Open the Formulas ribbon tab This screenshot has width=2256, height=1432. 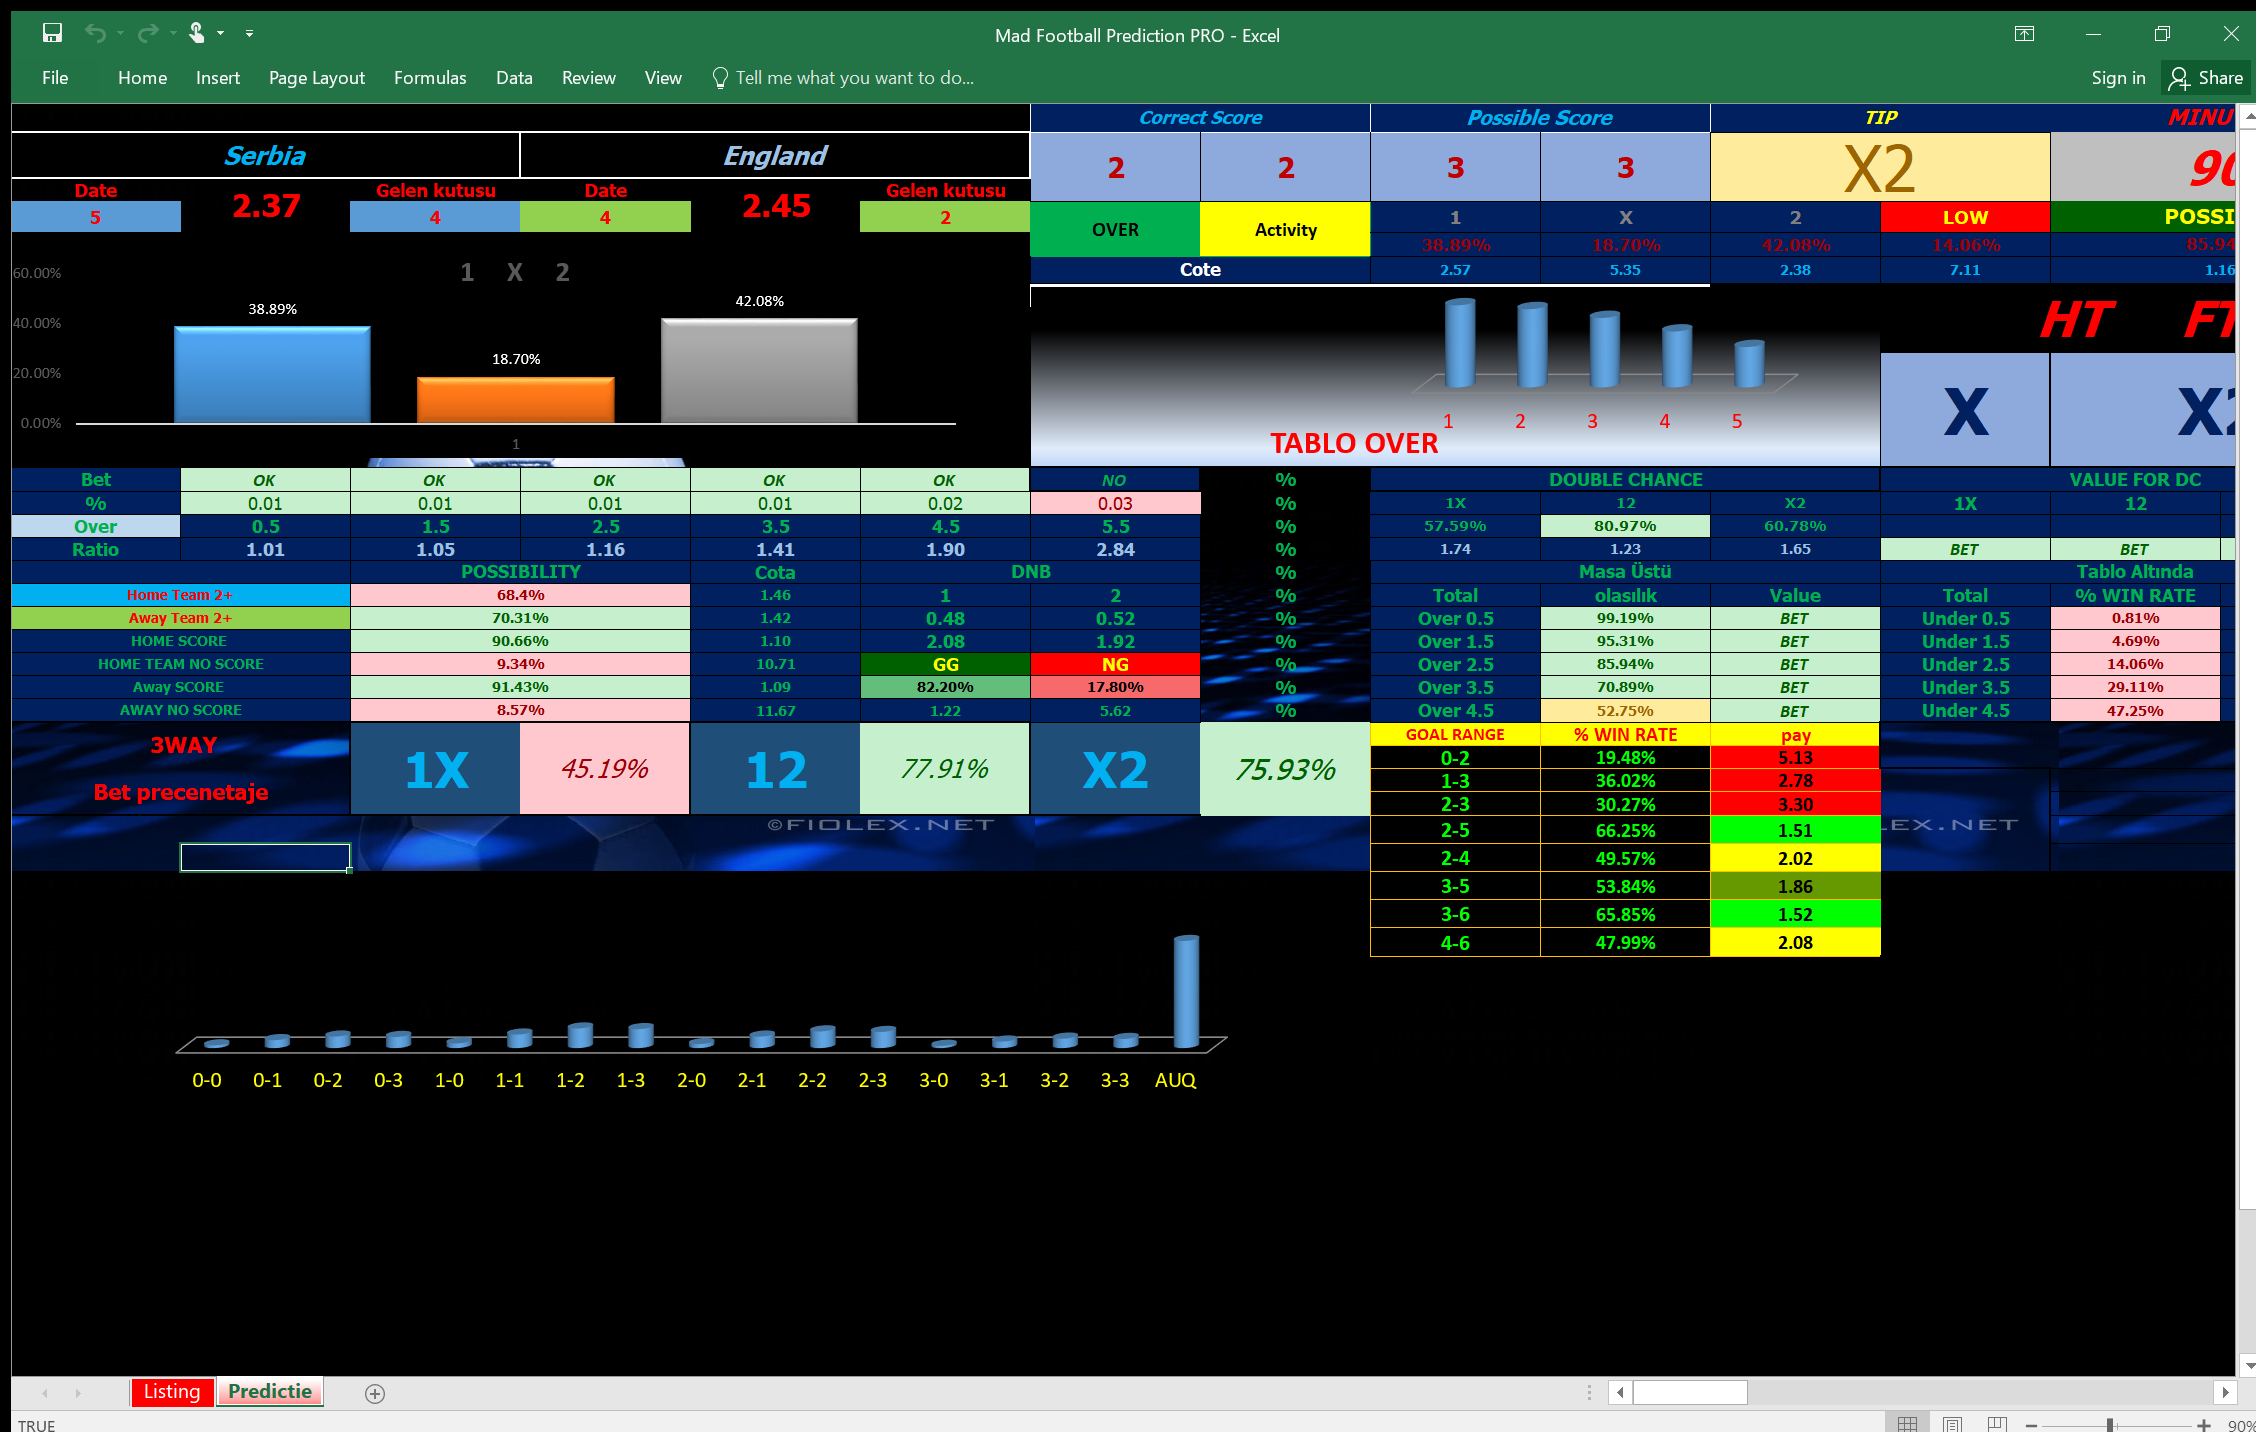tap(429, 78)
